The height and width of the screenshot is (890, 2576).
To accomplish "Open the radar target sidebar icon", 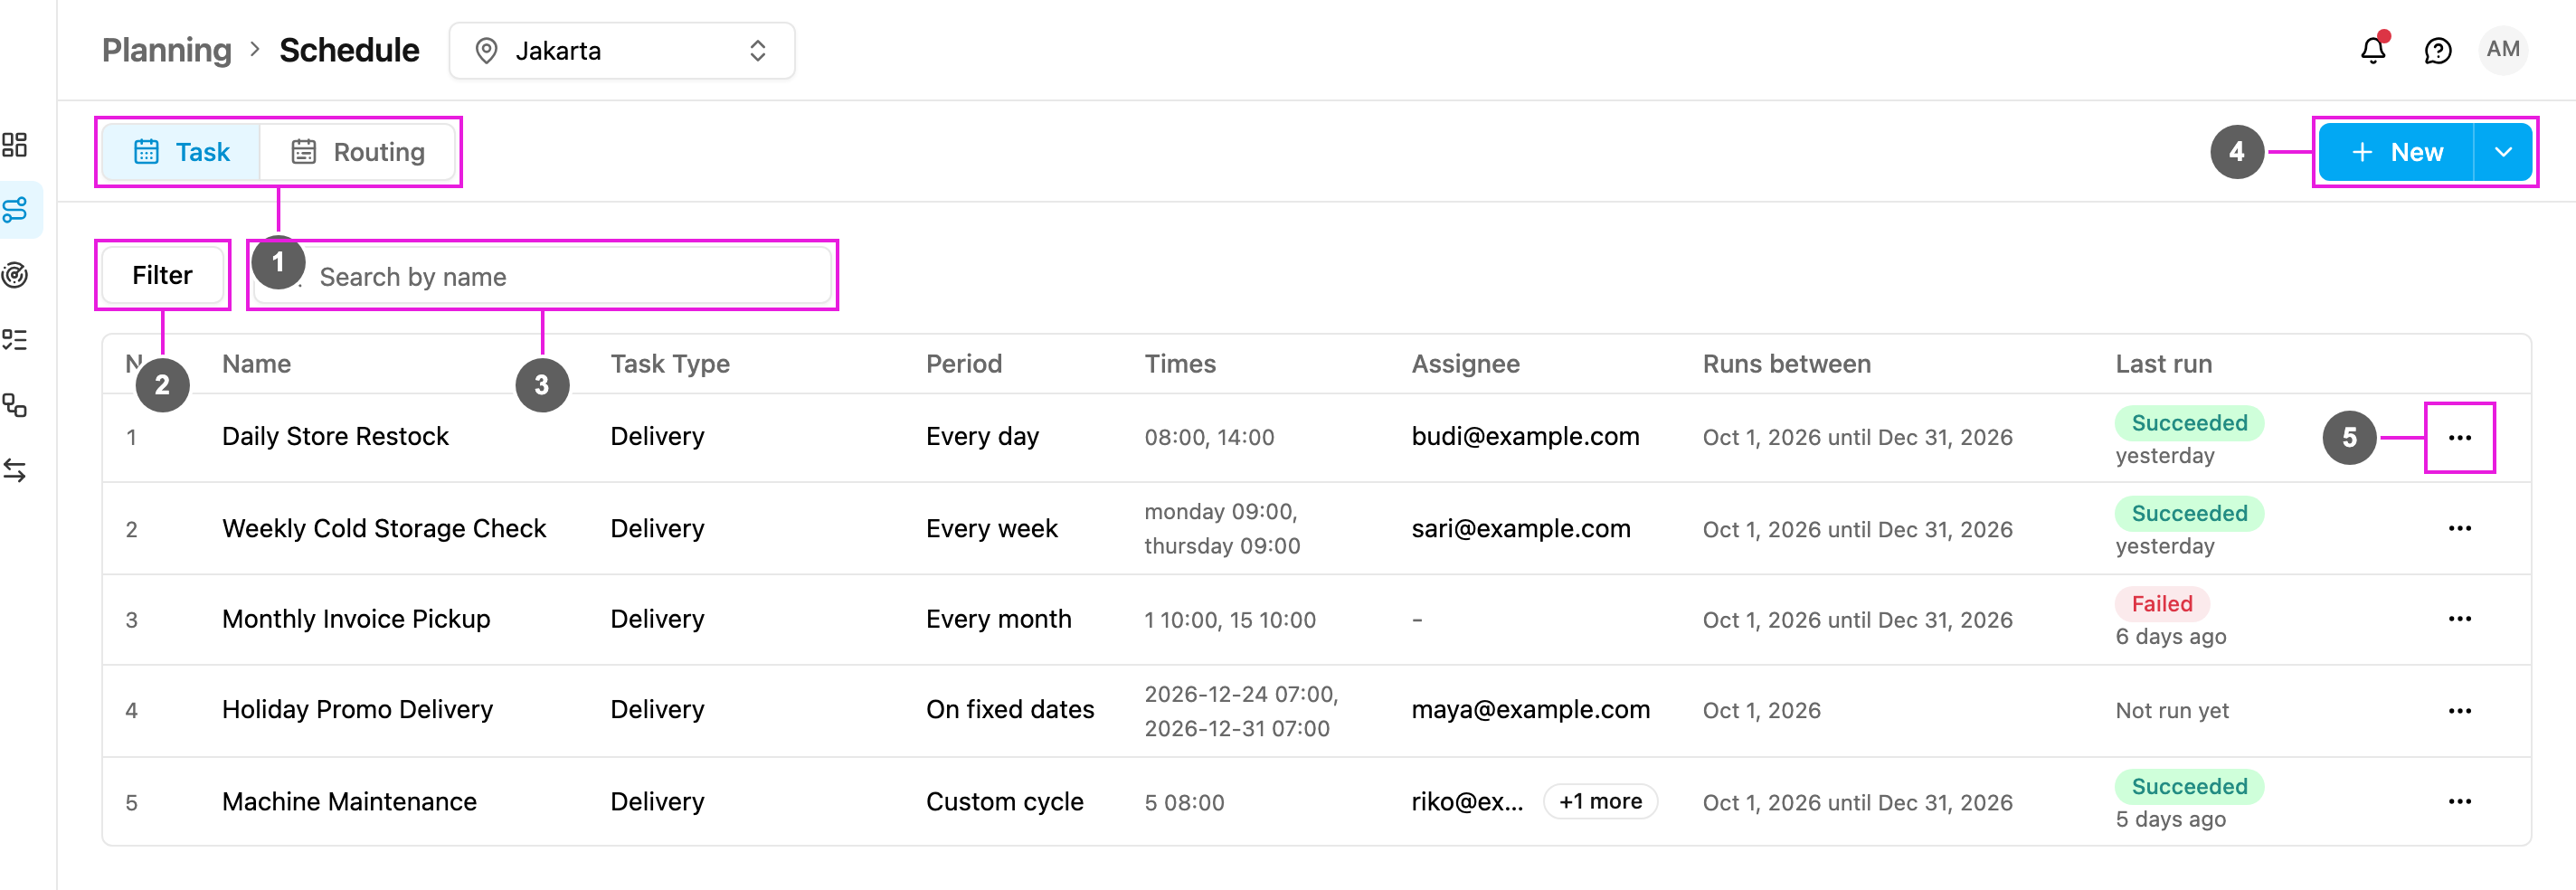I will click(x=15, y=275).
